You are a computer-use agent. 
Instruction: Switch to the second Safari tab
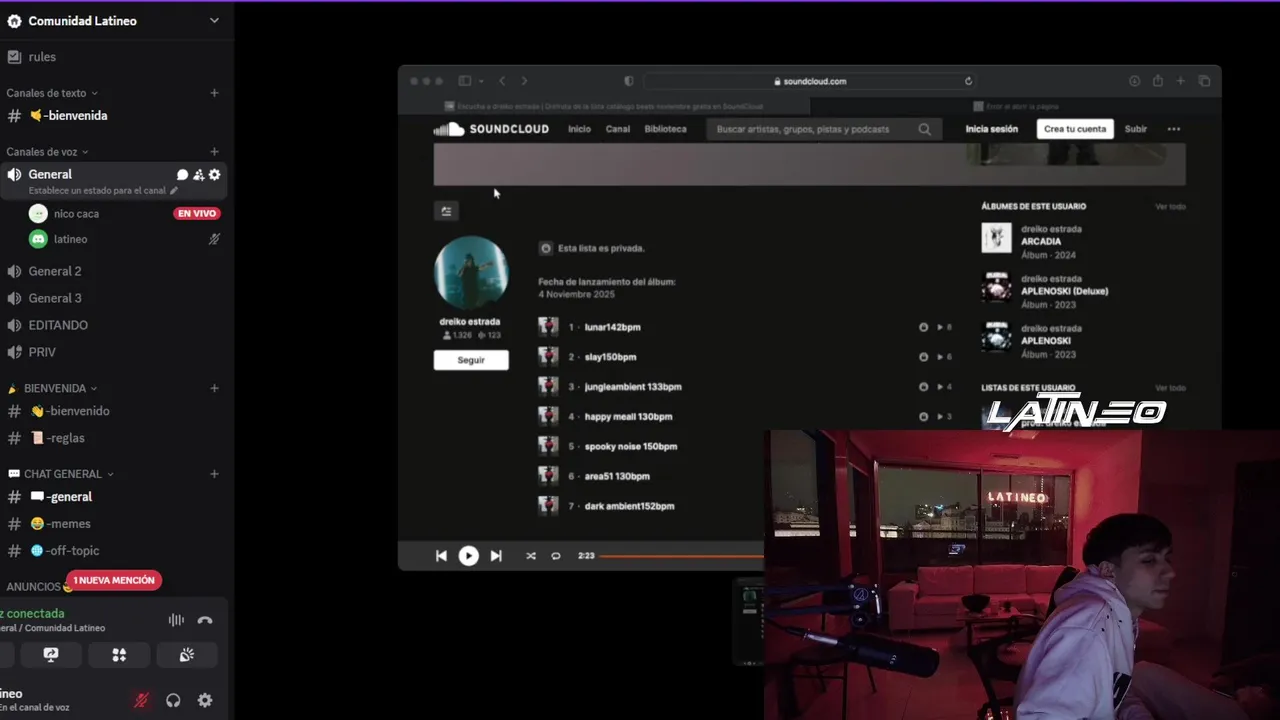click(1015, 106)
